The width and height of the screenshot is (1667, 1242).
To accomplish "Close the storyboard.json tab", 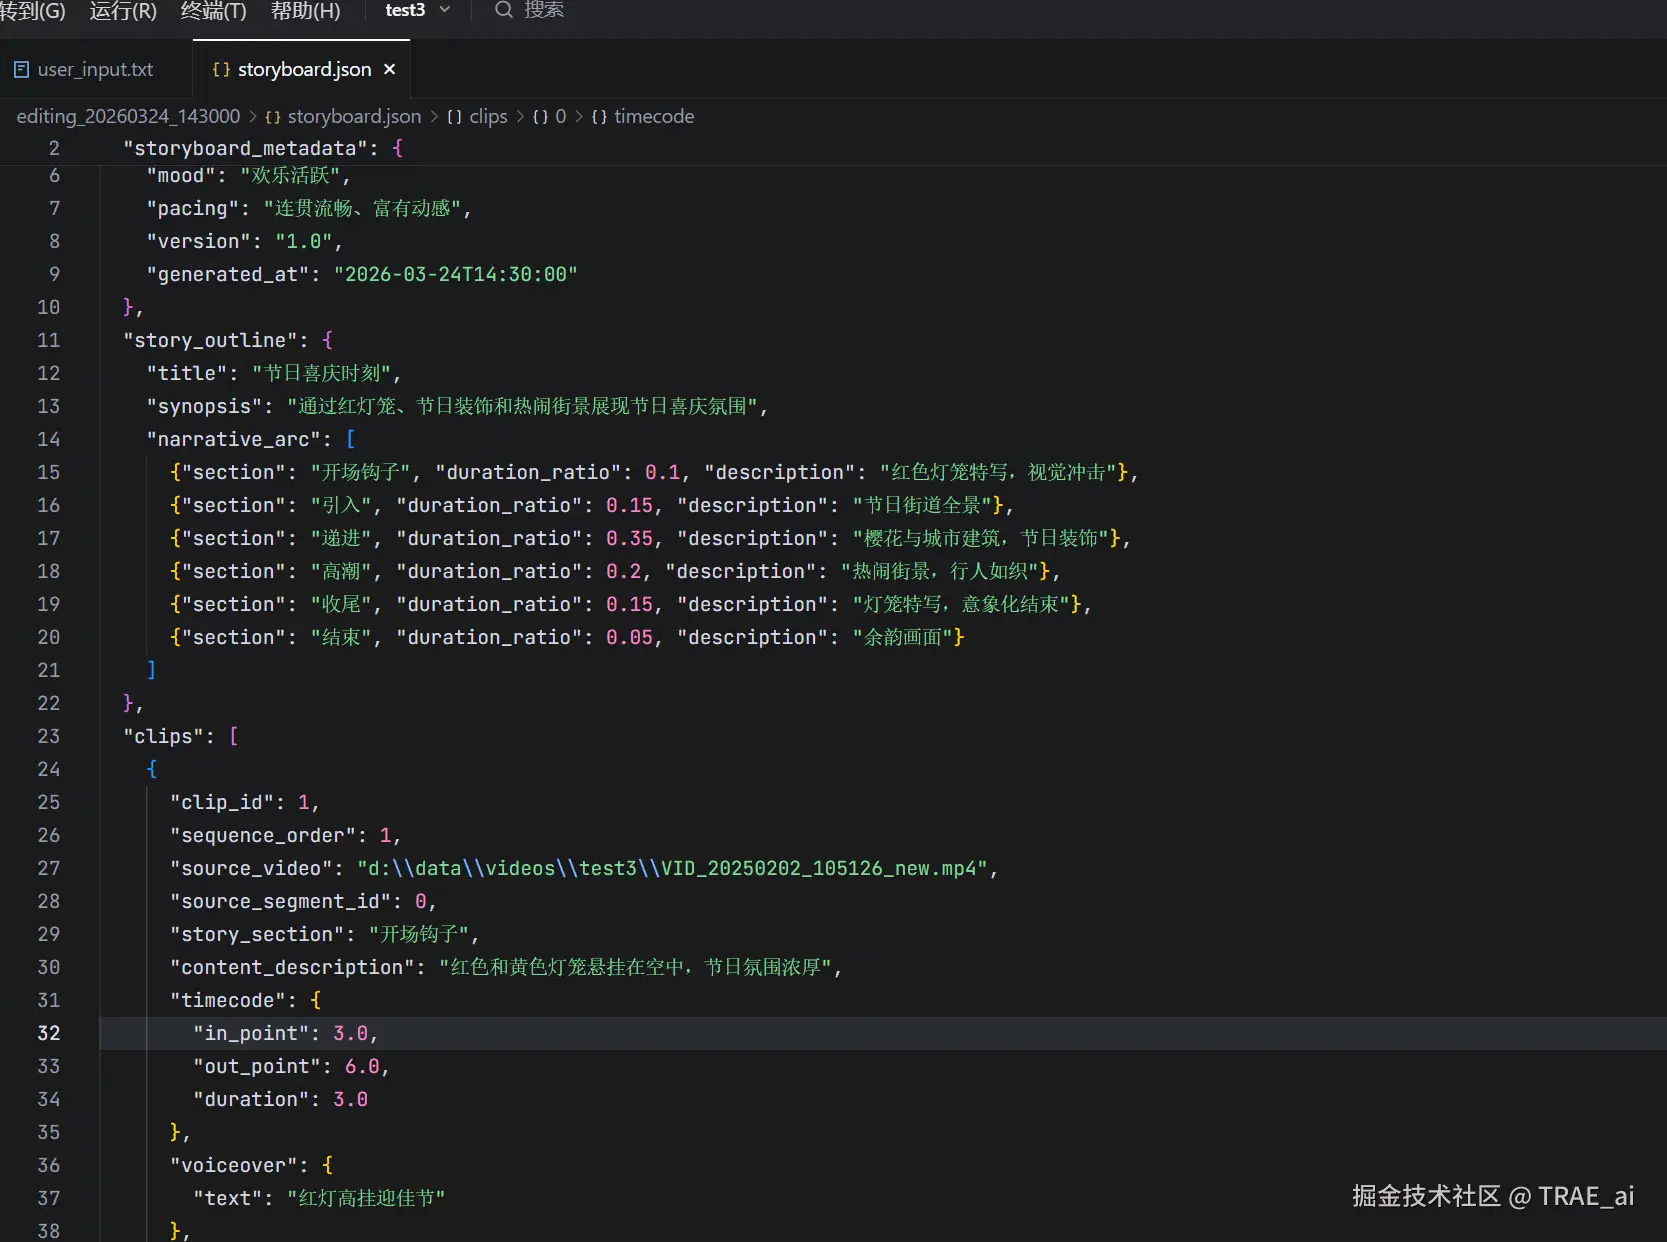I will coord(390,69).
